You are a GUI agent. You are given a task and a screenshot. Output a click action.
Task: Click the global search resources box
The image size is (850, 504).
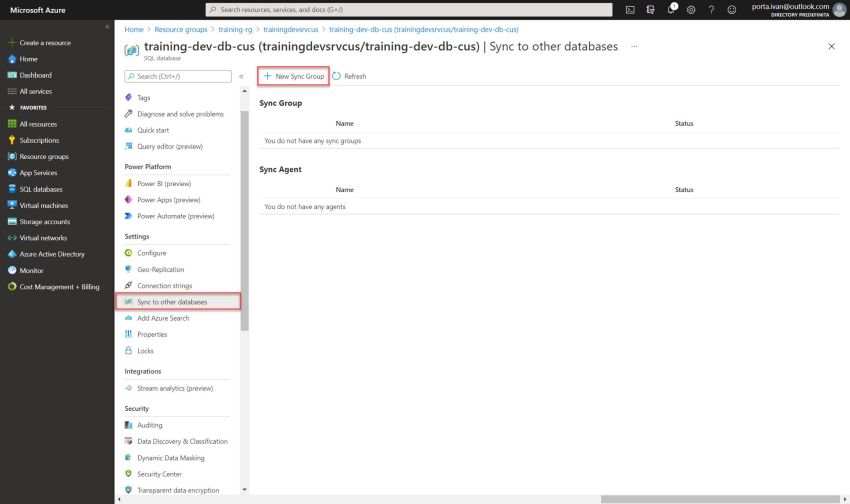(x=409, y=10)
